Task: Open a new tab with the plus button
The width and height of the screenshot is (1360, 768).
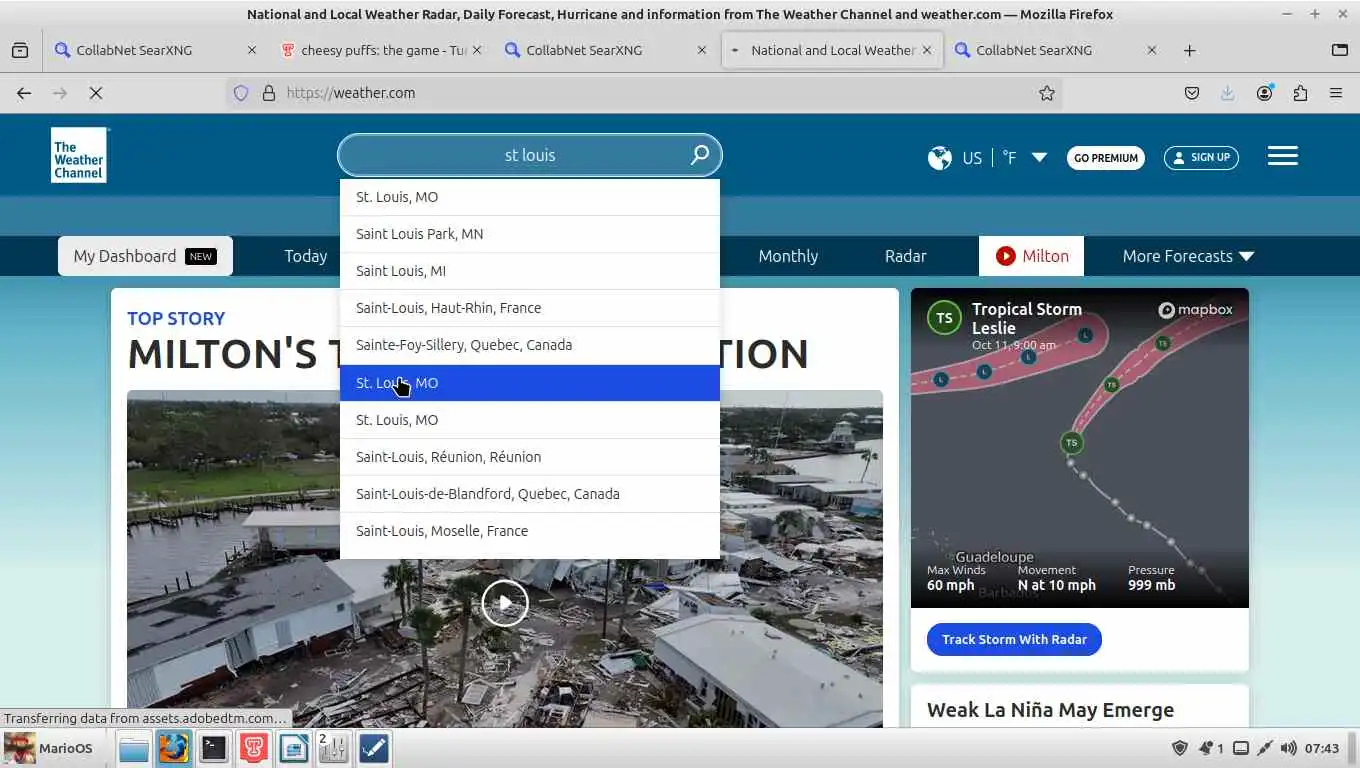Action: click(1189, 50)
